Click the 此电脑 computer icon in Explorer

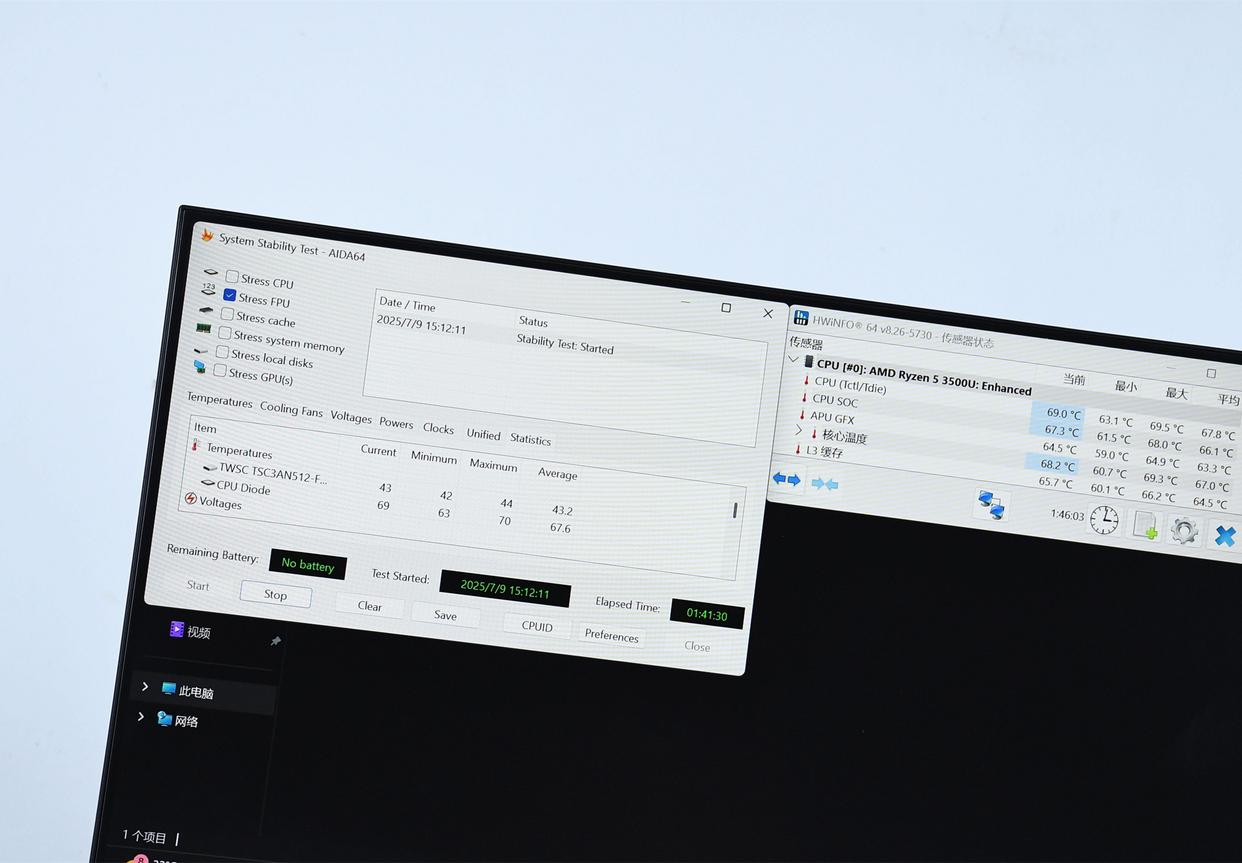coord(169,689)
